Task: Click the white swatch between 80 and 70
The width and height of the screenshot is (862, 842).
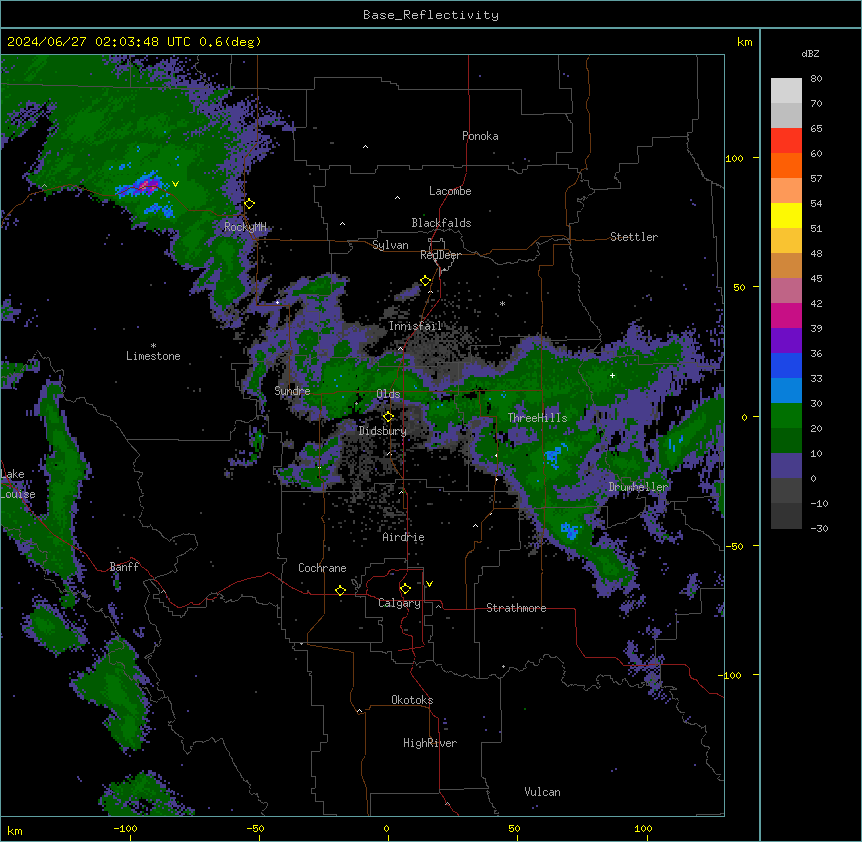Action: pyautogui.click(x=786, y=91)
